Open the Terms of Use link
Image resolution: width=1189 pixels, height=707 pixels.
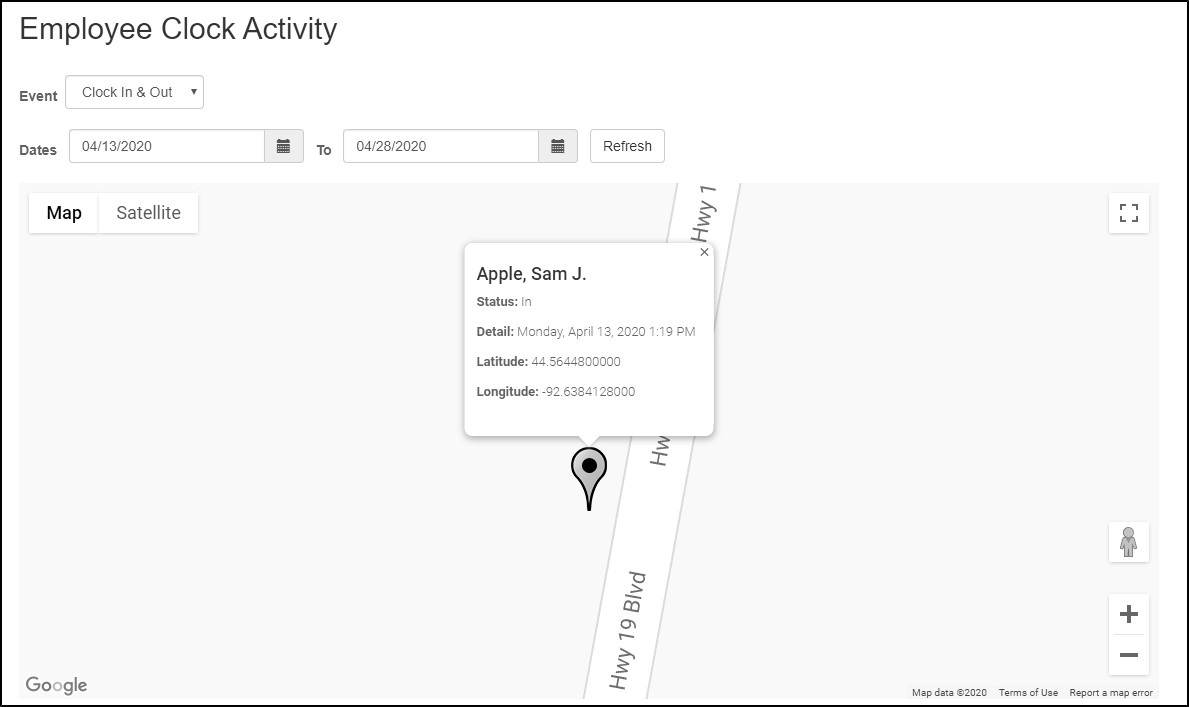click(x=1028, y=692)
